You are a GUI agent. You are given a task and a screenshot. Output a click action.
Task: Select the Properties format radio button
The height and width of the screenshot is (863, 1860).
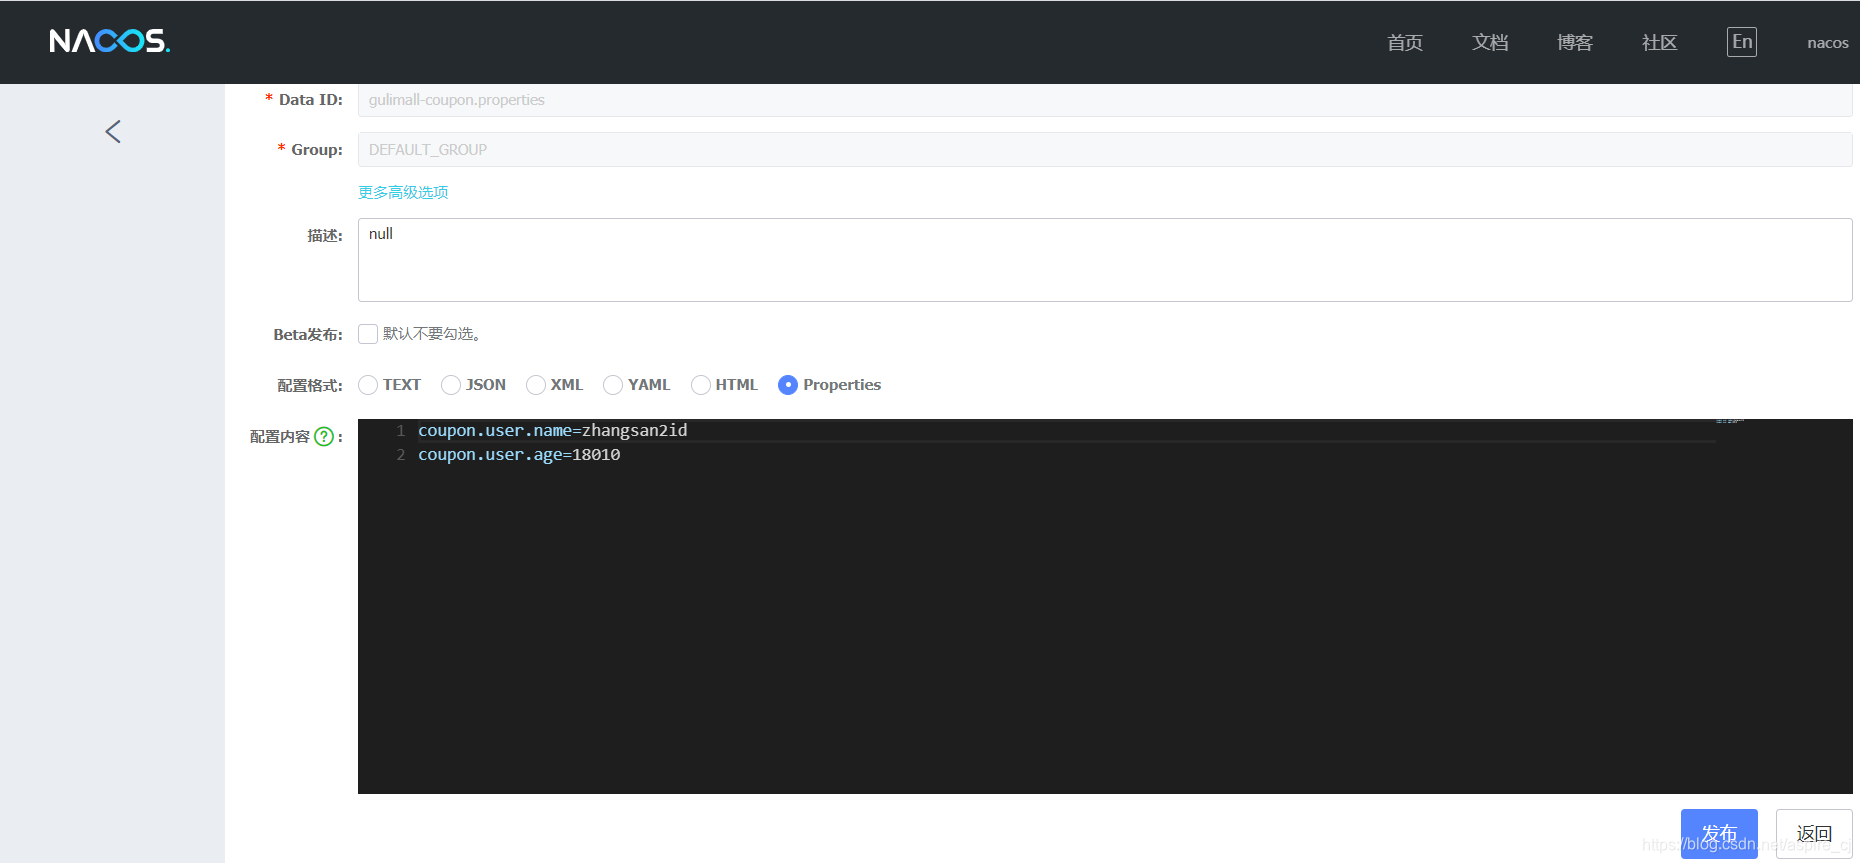[x=788, y=385]
